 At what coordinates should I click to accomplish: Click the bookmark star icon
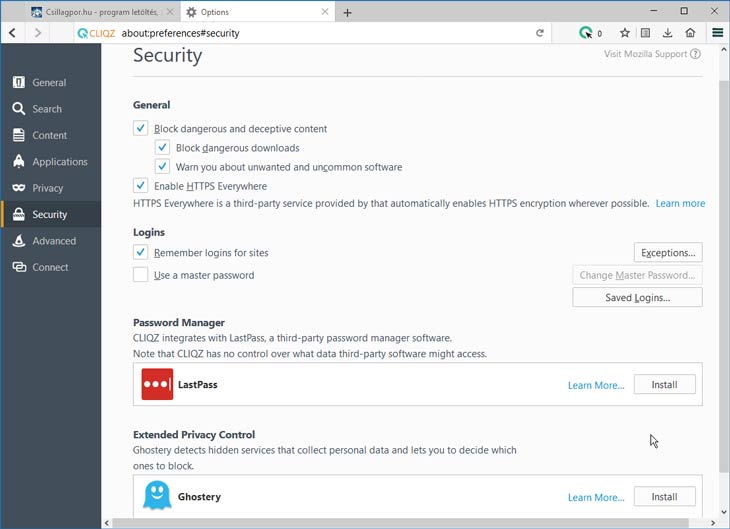[x=625, y=33]
